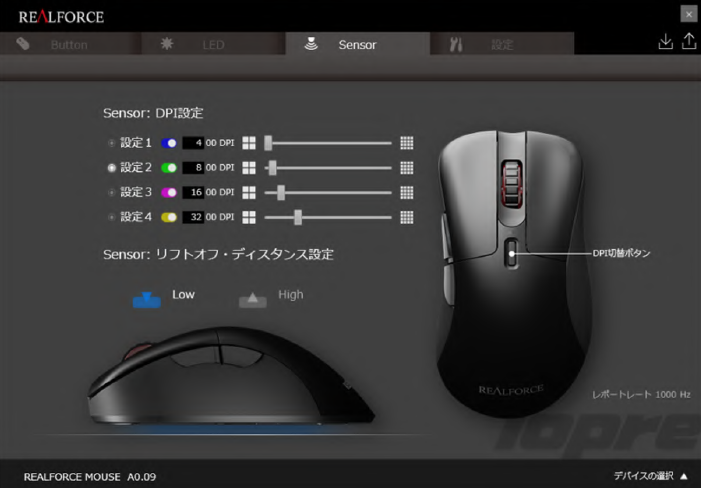Screen dimensions: 701x488
Task: Click the DPI切替ボタン label text
Action: tap(621, 253)
